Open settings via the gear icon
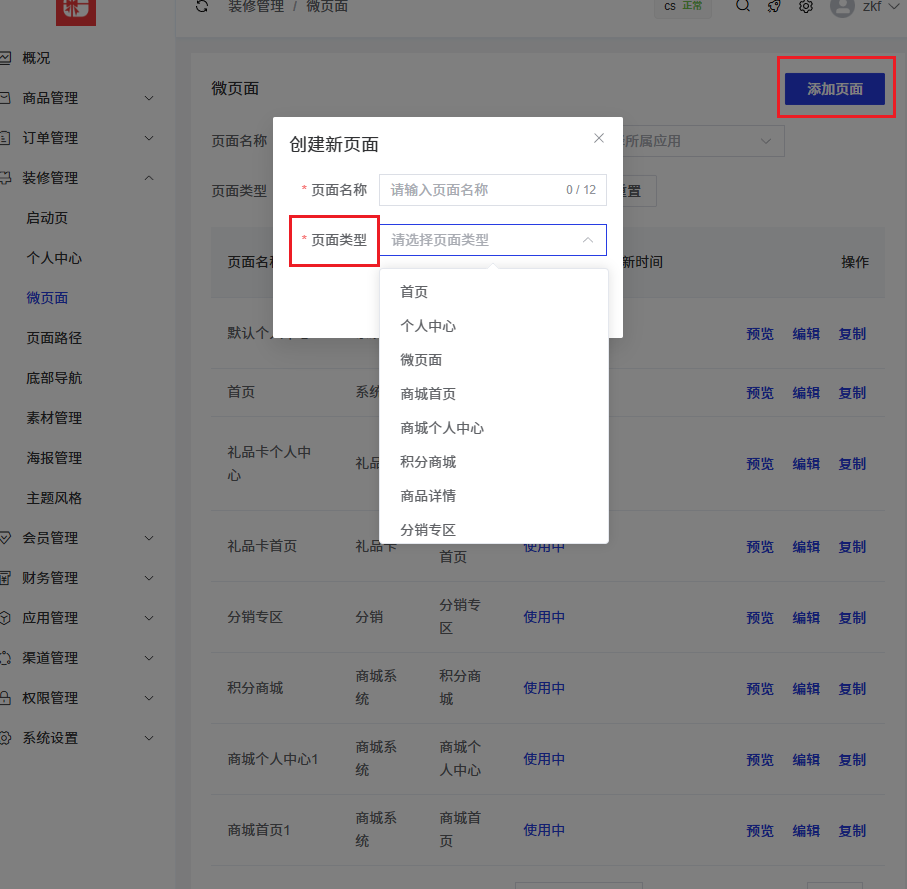The width and height of the screenshot is (907, 889). (805, 6)
